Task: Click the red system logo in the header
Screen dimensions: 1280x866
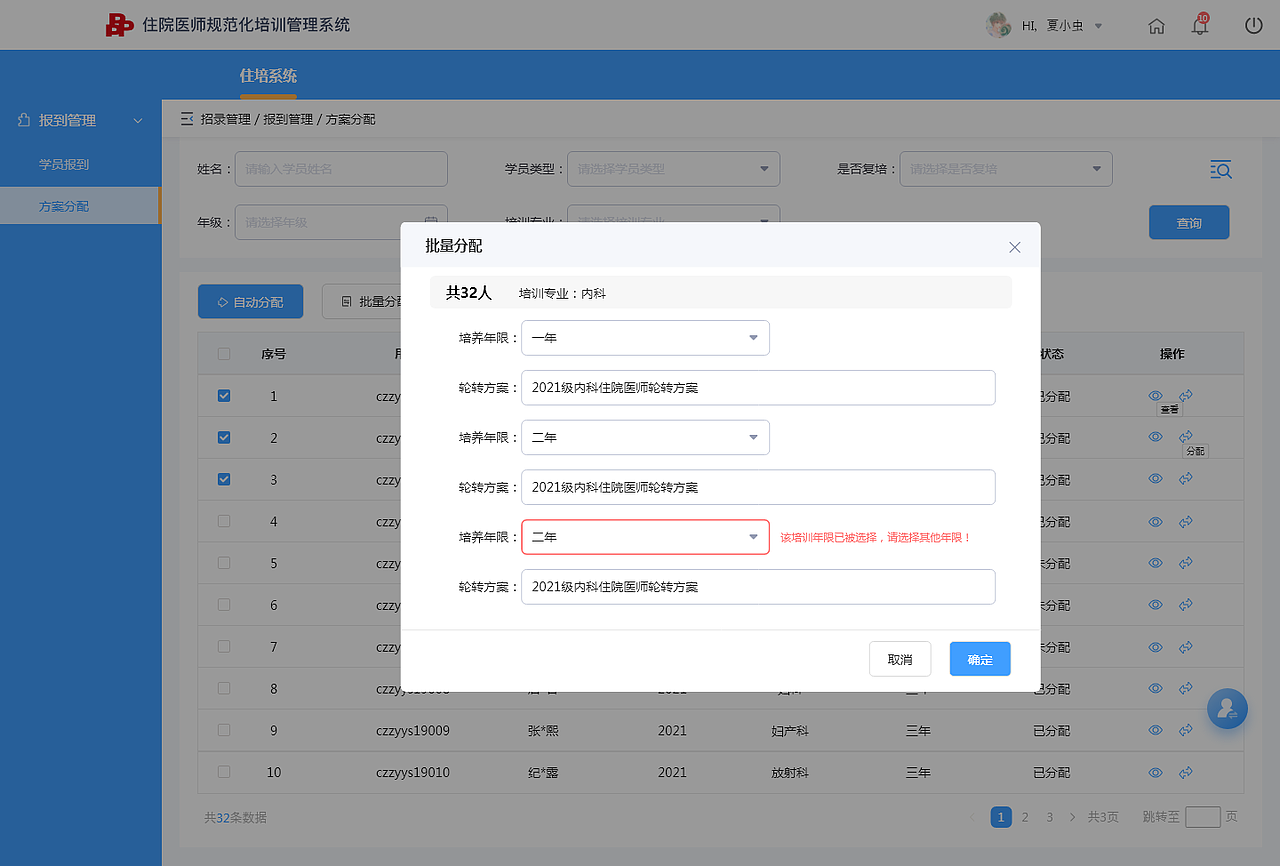Action: pyautogui.click(x=119, y=25)
